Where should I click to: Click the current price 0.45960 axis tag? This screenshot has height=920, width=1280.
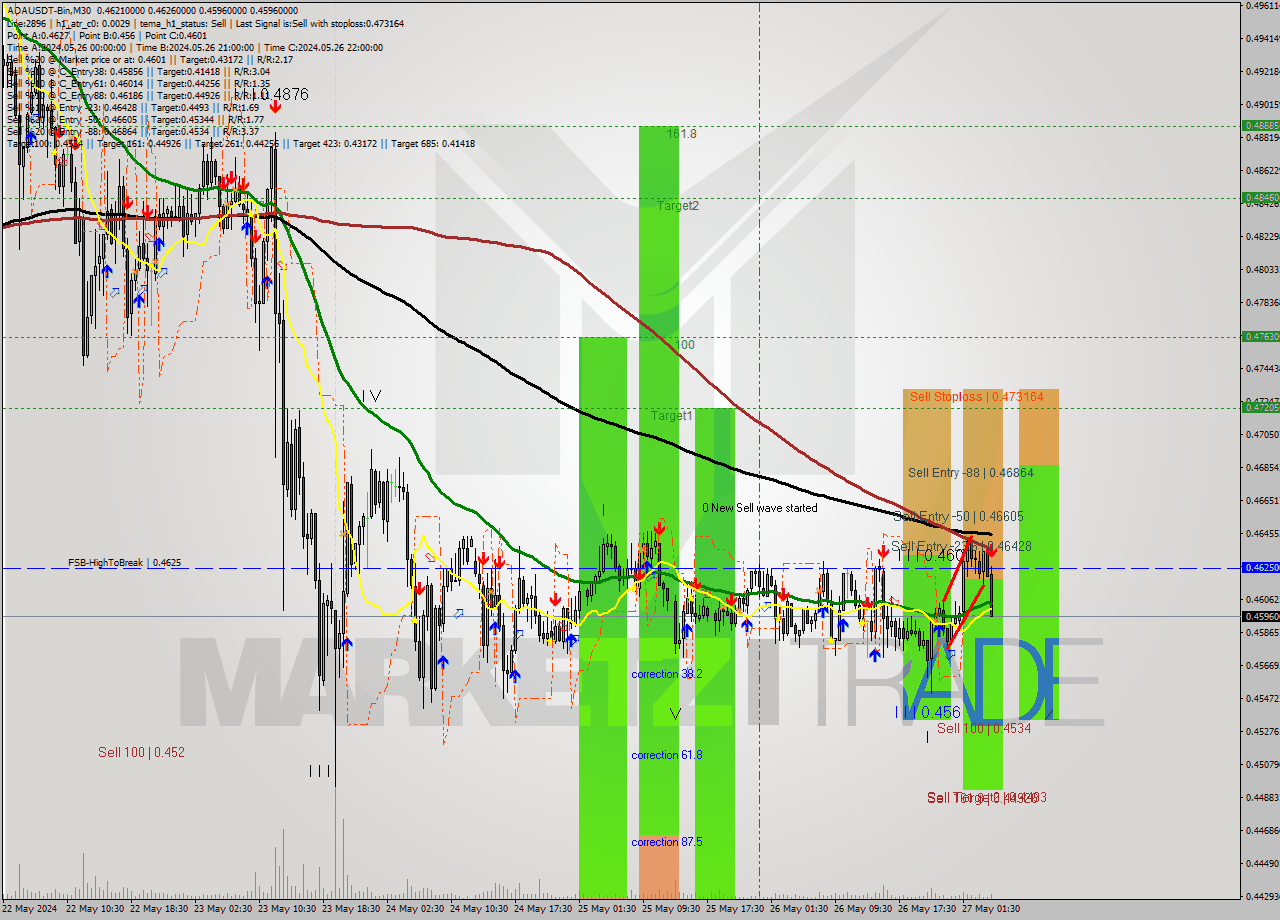point(1260,616)
